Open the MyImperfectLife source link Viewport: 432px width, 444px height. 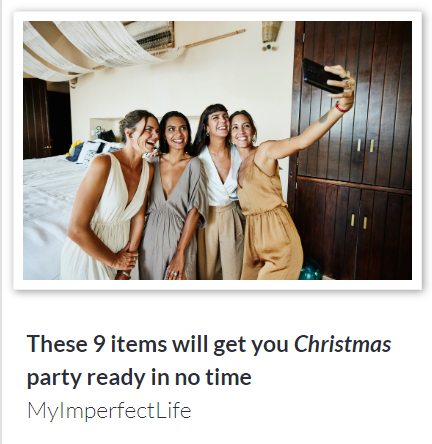109,410
